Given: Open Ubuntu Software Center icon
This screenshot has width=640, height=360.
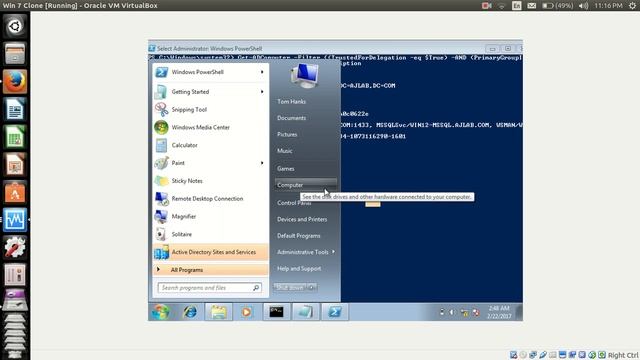Looking at the screenshot, I should point(15,192).
